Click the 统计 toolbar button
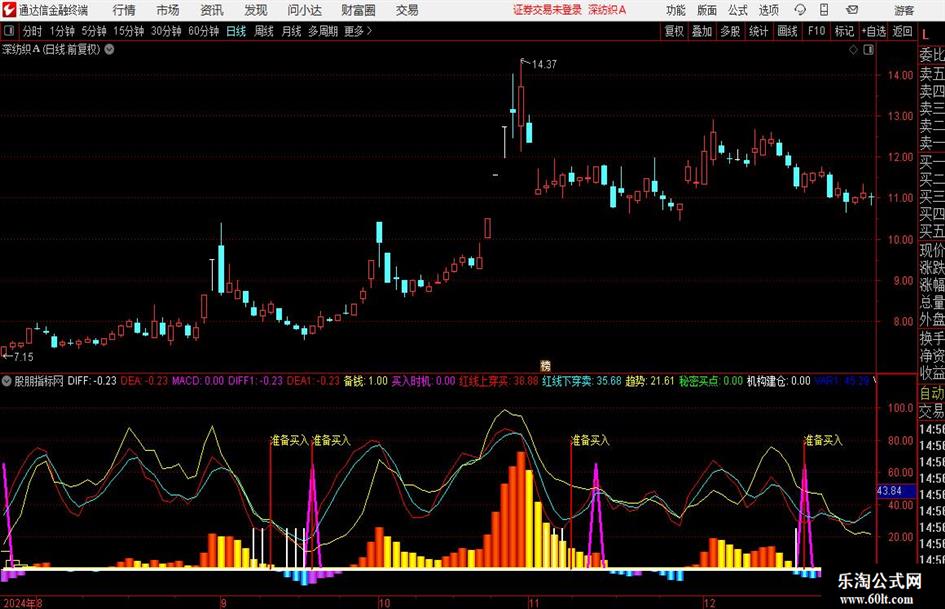This screenshot has height=609, width=945. pos(758,31)
